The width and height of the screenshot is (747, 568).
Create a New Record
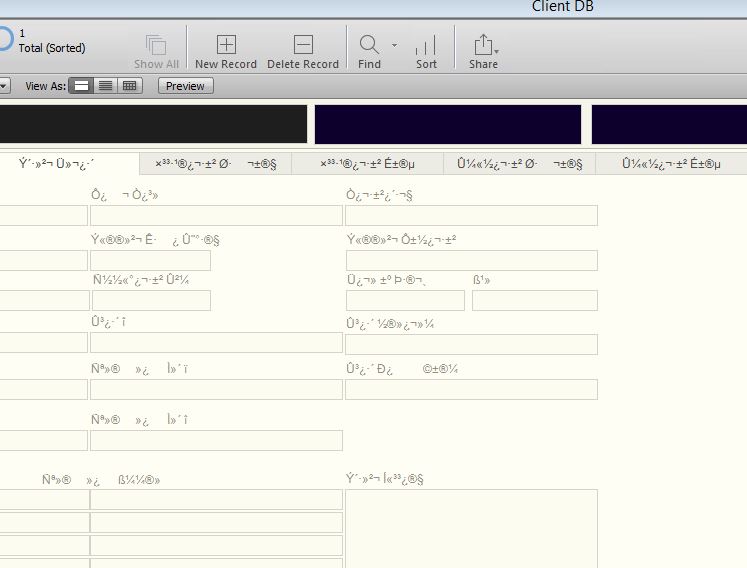[x=226, y=45]
